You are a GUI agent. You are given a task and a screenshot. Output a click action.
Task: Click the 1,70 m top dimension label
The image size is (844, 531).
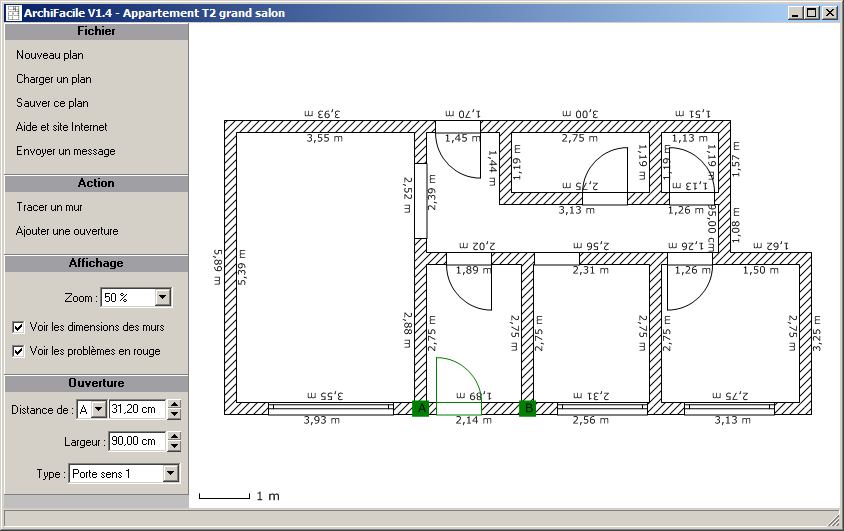pyautogui.click(x=463, y=114)
